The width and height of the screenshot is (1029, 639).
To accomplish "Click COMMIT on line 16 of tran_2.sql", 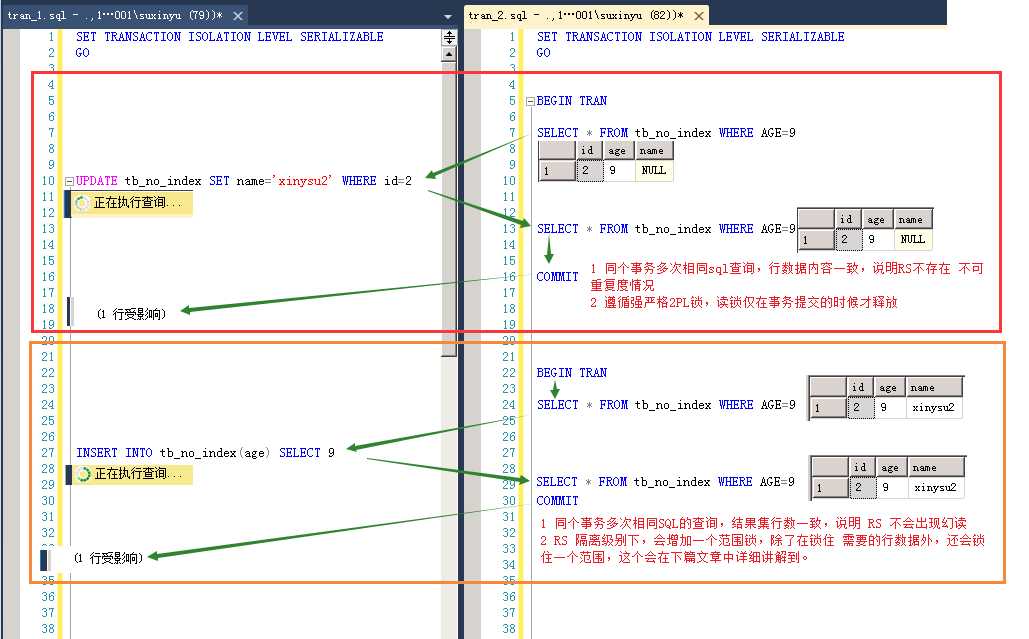I will click(557, 277).
